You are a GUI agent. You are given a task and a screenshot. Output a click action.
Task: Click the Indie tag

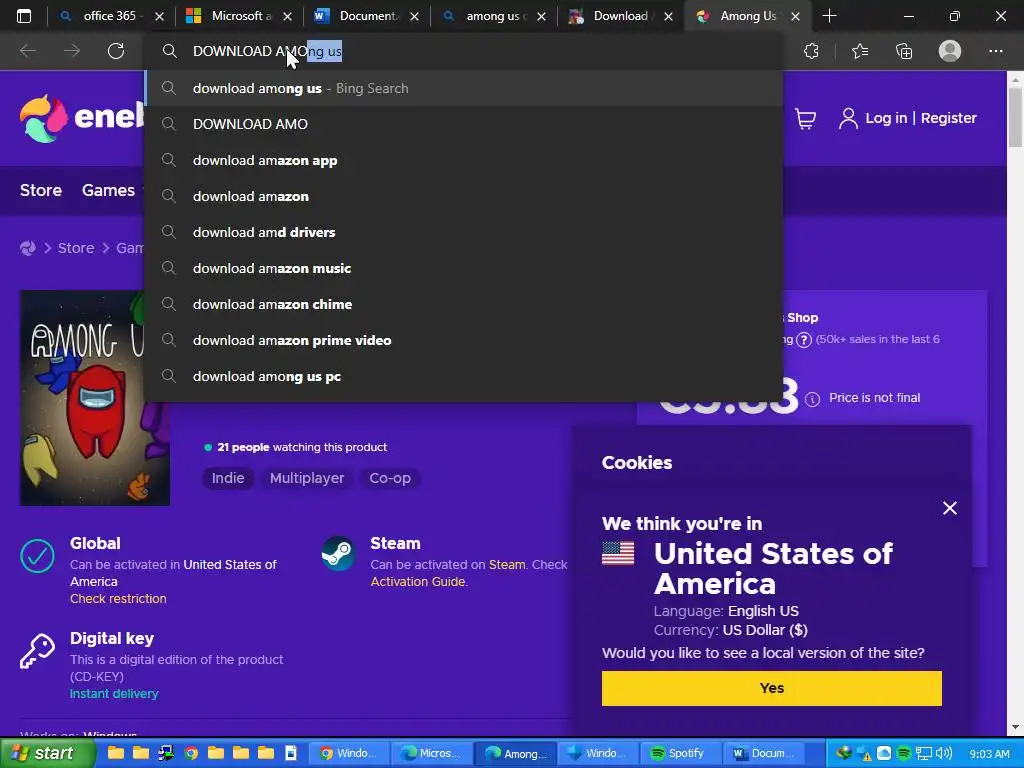[x=228, y=478]
